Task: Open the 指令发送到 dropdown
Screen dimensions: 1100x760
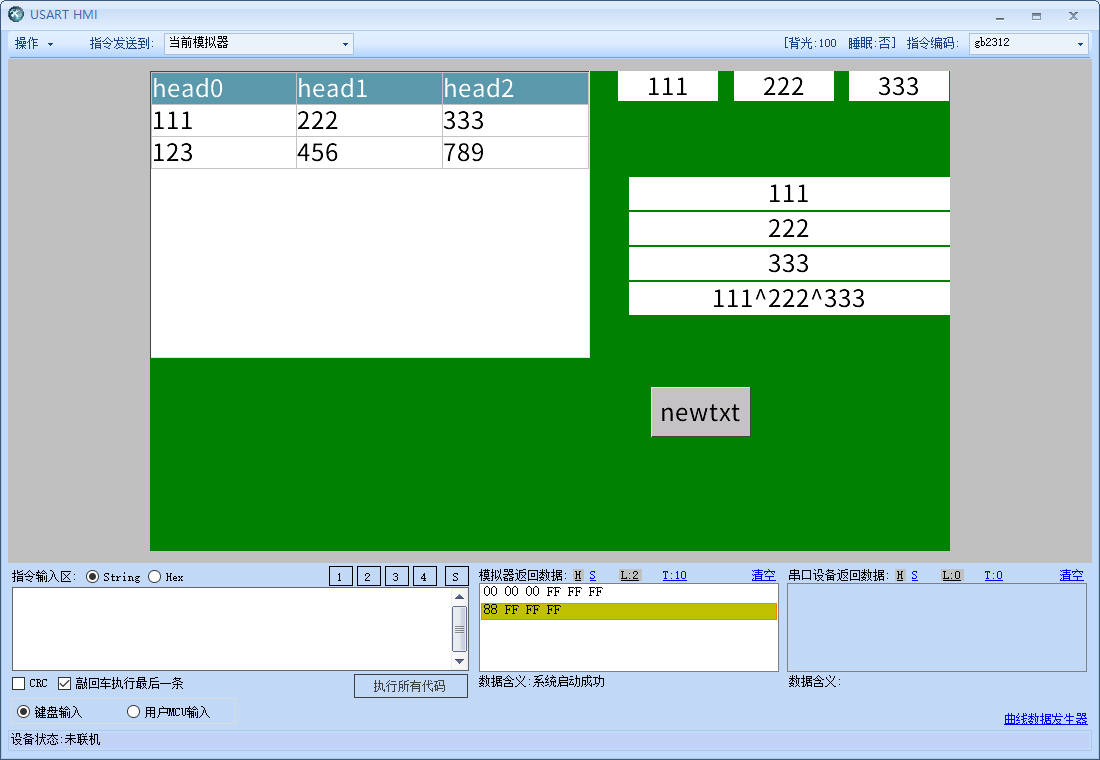Action: click(x=258, y=44)
